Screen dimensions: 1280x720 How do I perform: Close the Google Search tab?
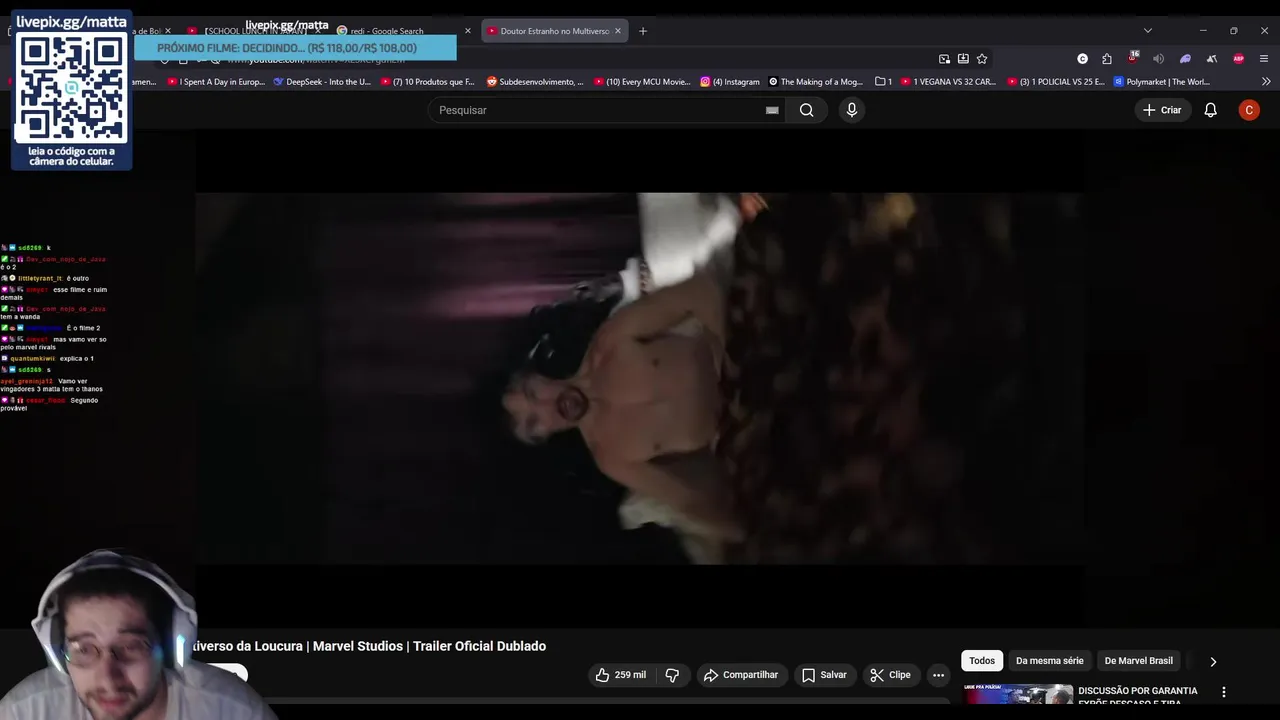[x=467, y=31]
